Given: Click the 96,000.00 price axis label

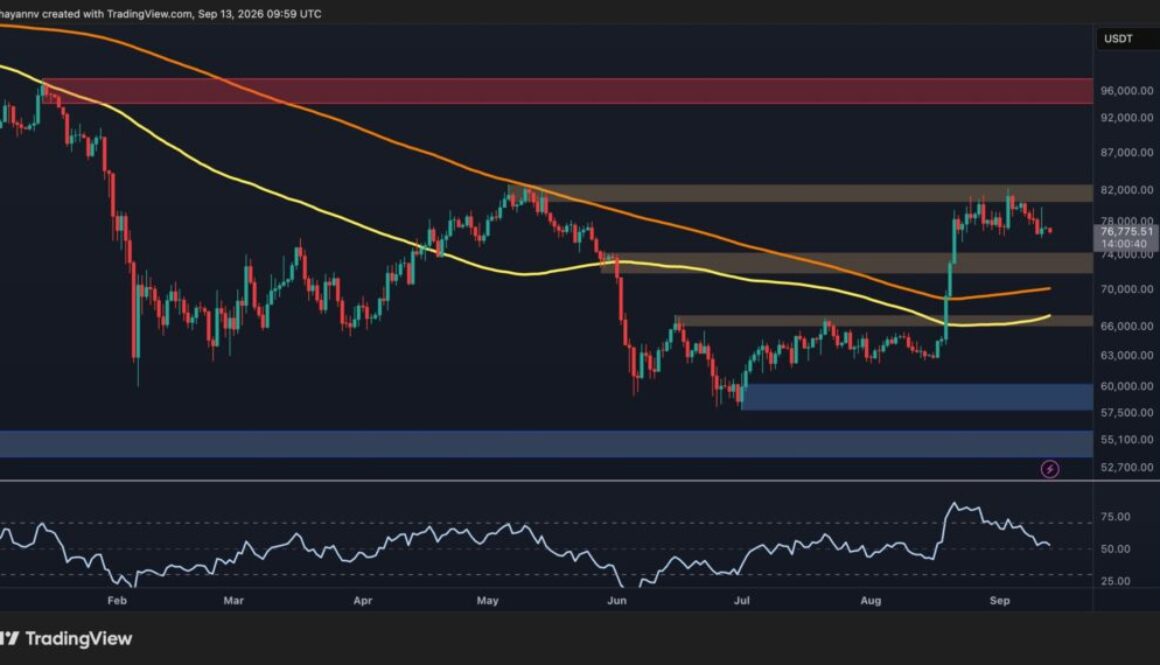Looking at the screenshot, I should pyautogui.click(x=1126, y=90).
